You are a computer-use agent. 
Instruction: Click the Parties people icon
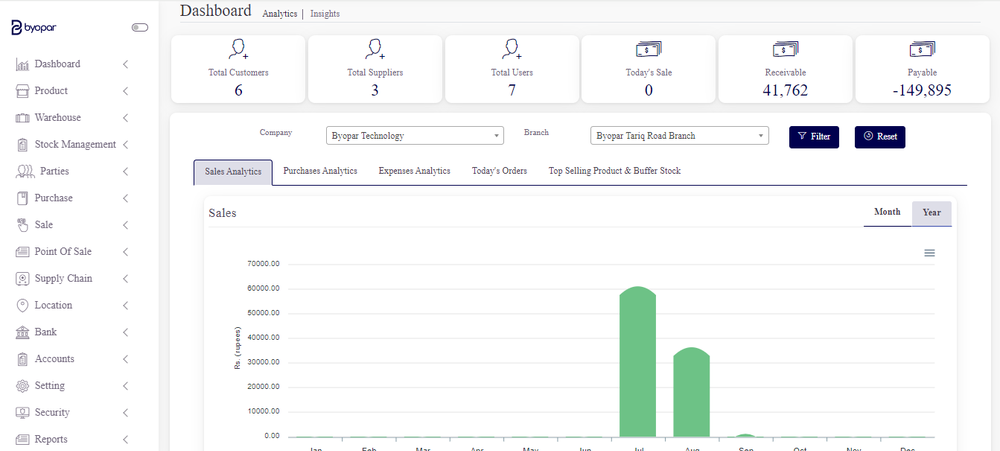(24, 172)
